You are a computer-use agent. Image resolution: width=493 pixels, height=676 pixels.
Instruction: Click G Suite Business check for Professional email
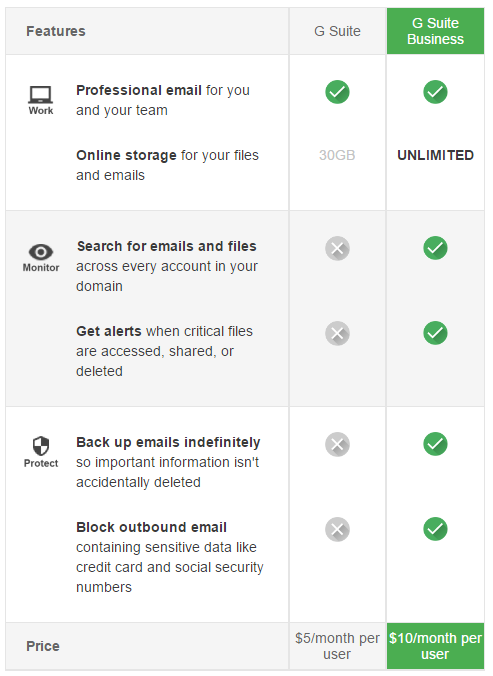pyautogui.click(x=435, y=92)
